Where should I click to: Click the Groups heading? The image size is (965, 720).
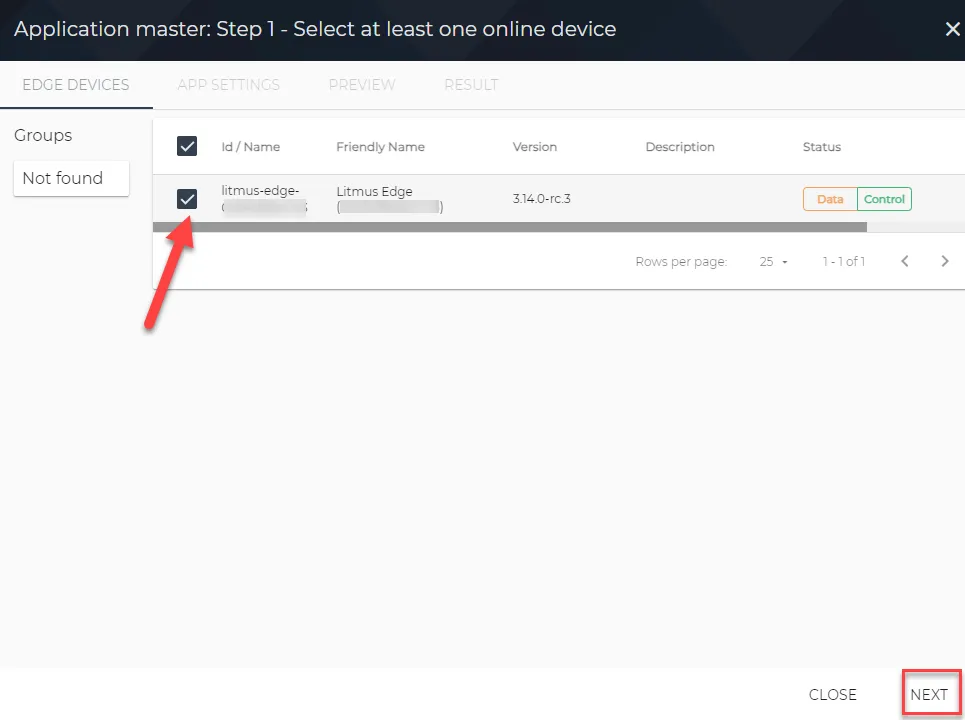coord(43,135)
